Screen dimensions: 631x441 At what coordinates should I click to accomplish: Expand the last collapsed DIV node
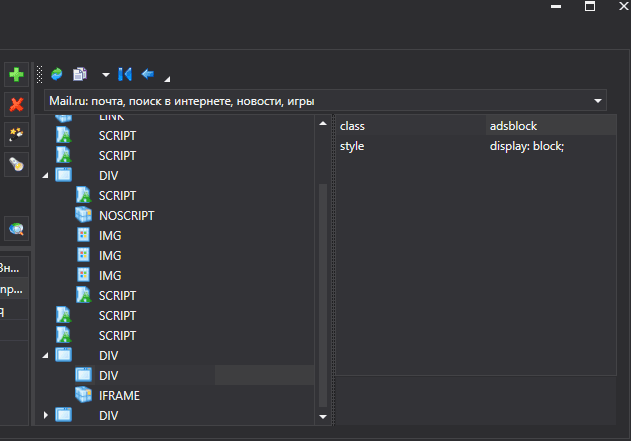[45, 415]
